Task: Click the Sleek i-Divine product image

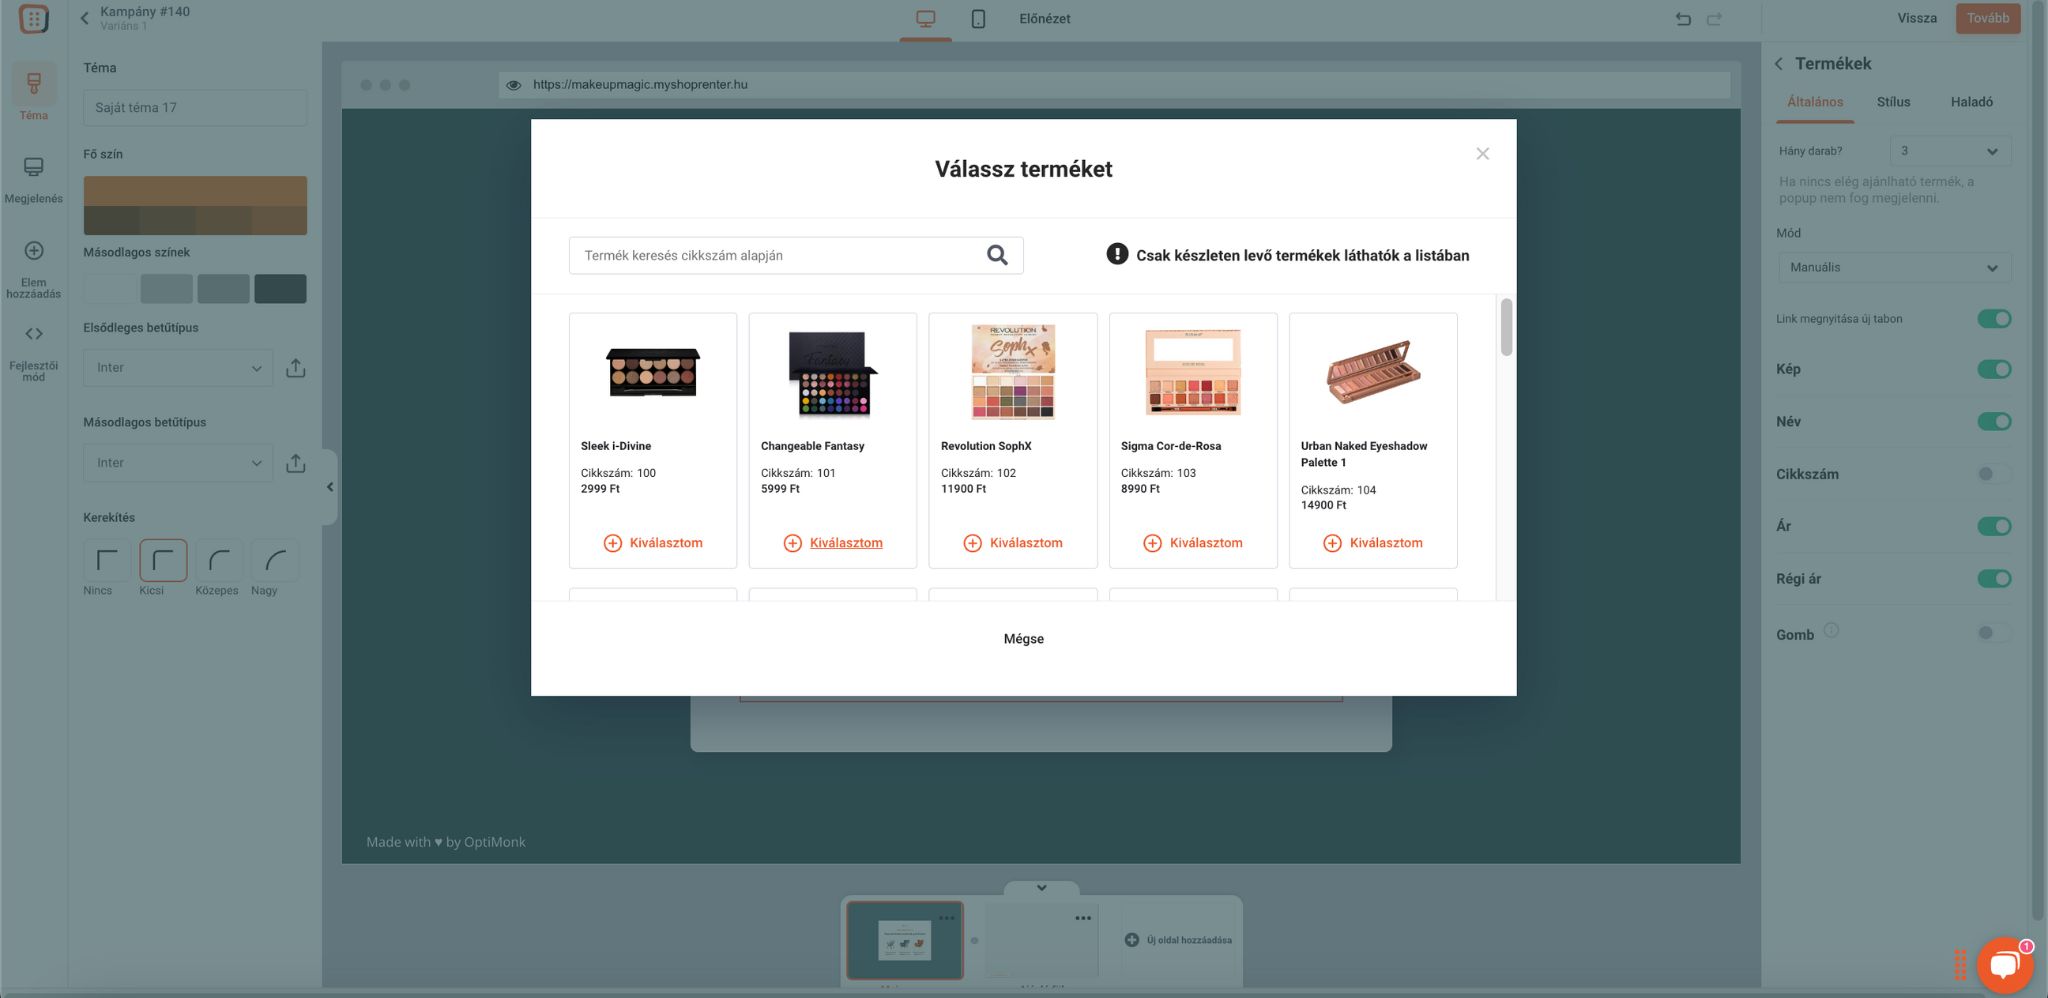Action: tap(653, 372)
